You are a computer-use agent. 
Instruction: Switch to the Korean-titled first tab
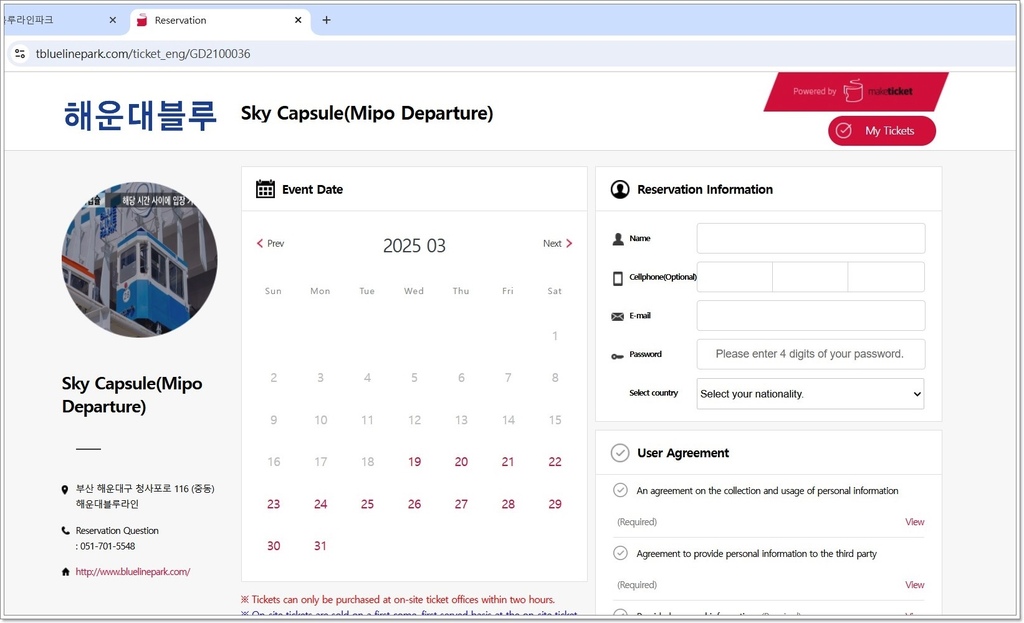click(62, 20)
